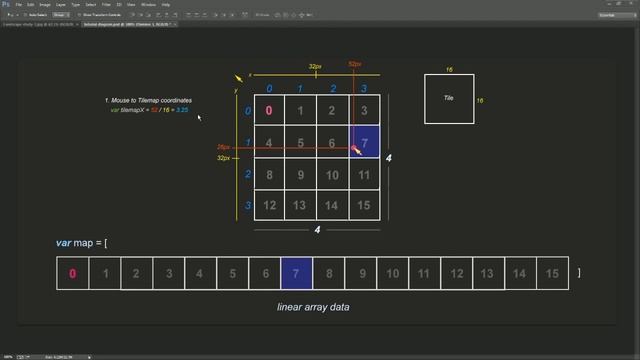
Task: Open the Type menu
Action: (x=76, y=4)
